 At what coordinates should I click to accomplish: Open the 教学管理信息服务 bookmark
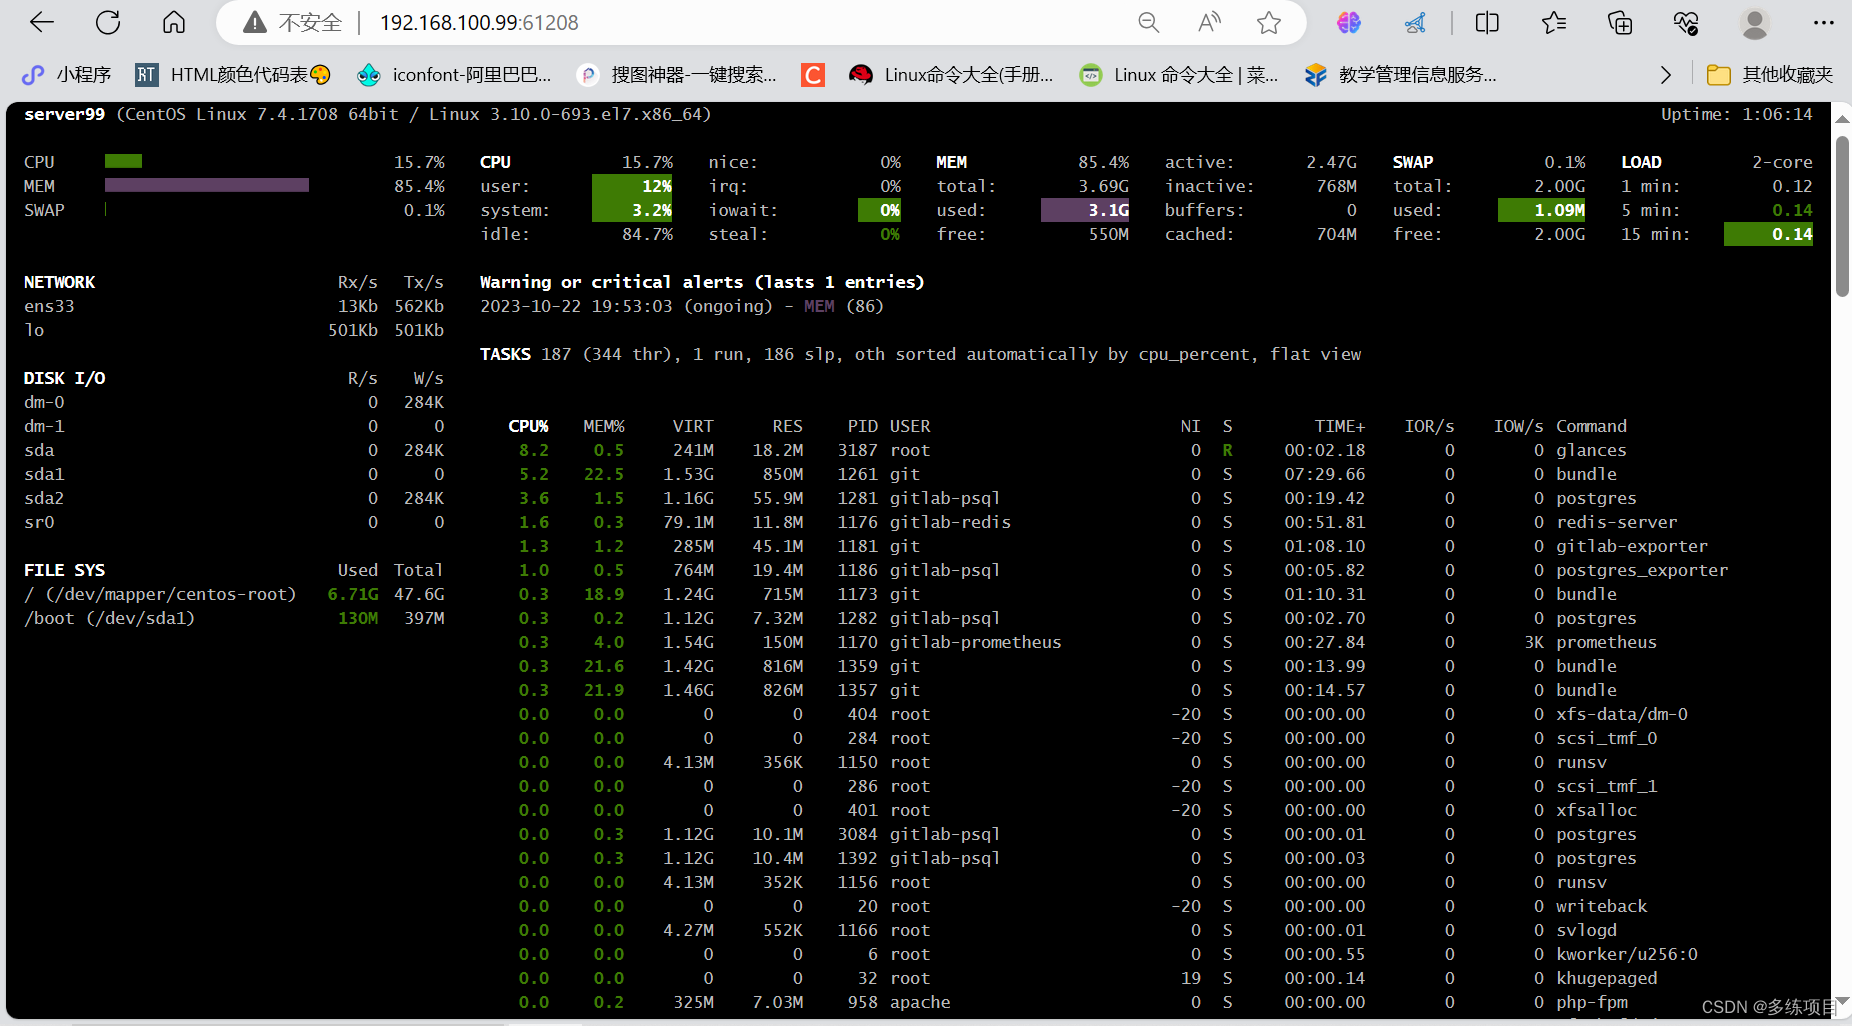[1401, 75]
